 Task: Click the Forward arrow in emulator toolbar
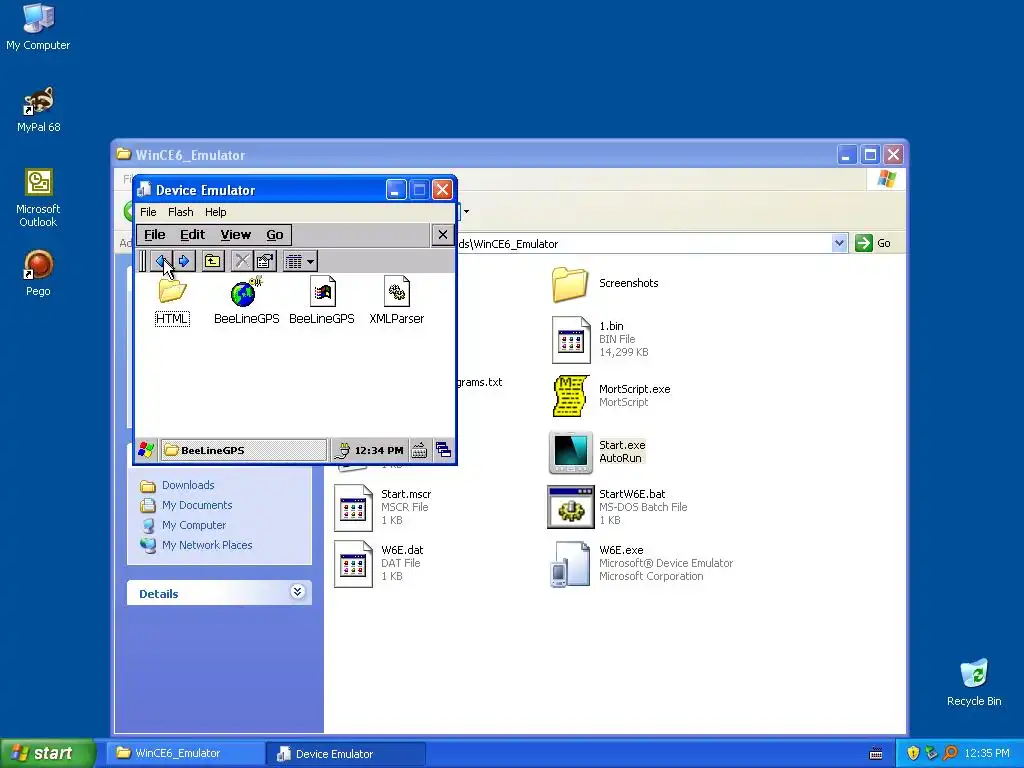point(184,261)
